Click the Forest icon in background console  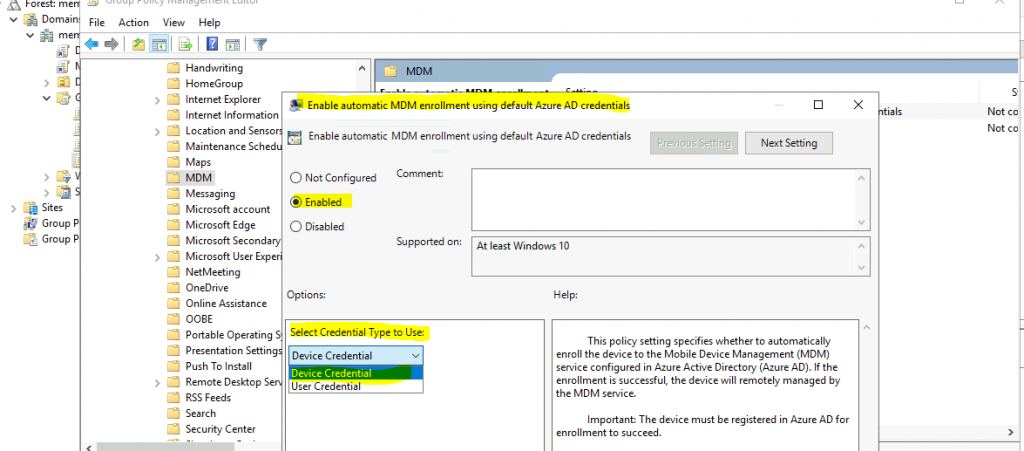pyautogui.click(x=14, y=4)
